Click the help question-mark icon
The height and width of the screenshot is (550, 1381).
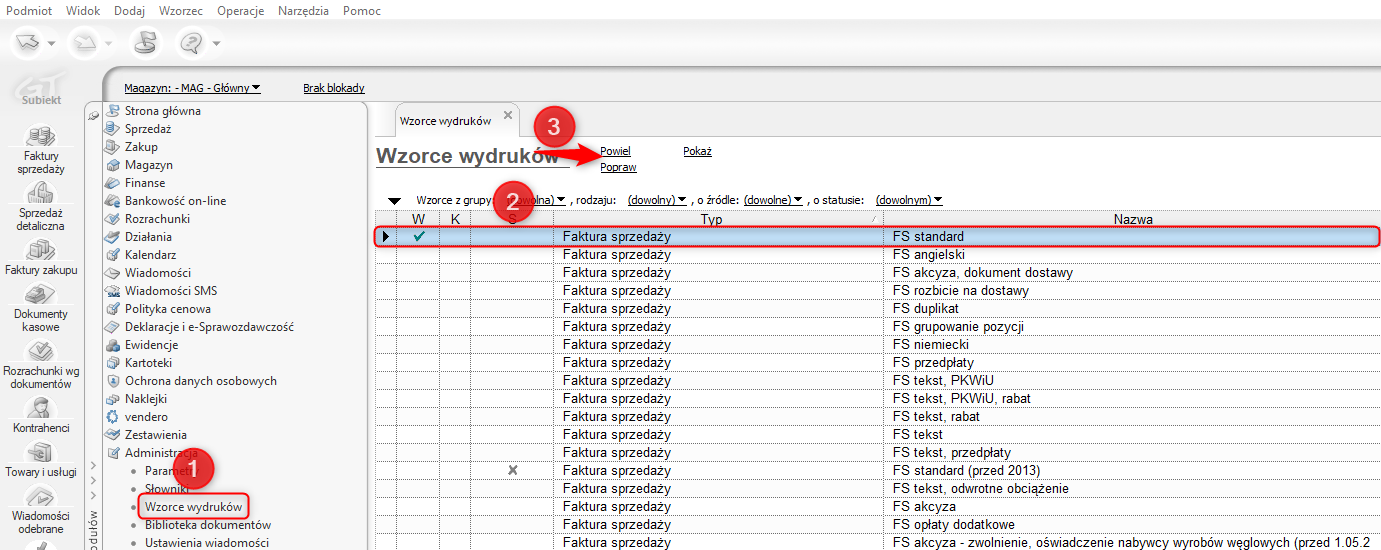click(x=191, y=43)
